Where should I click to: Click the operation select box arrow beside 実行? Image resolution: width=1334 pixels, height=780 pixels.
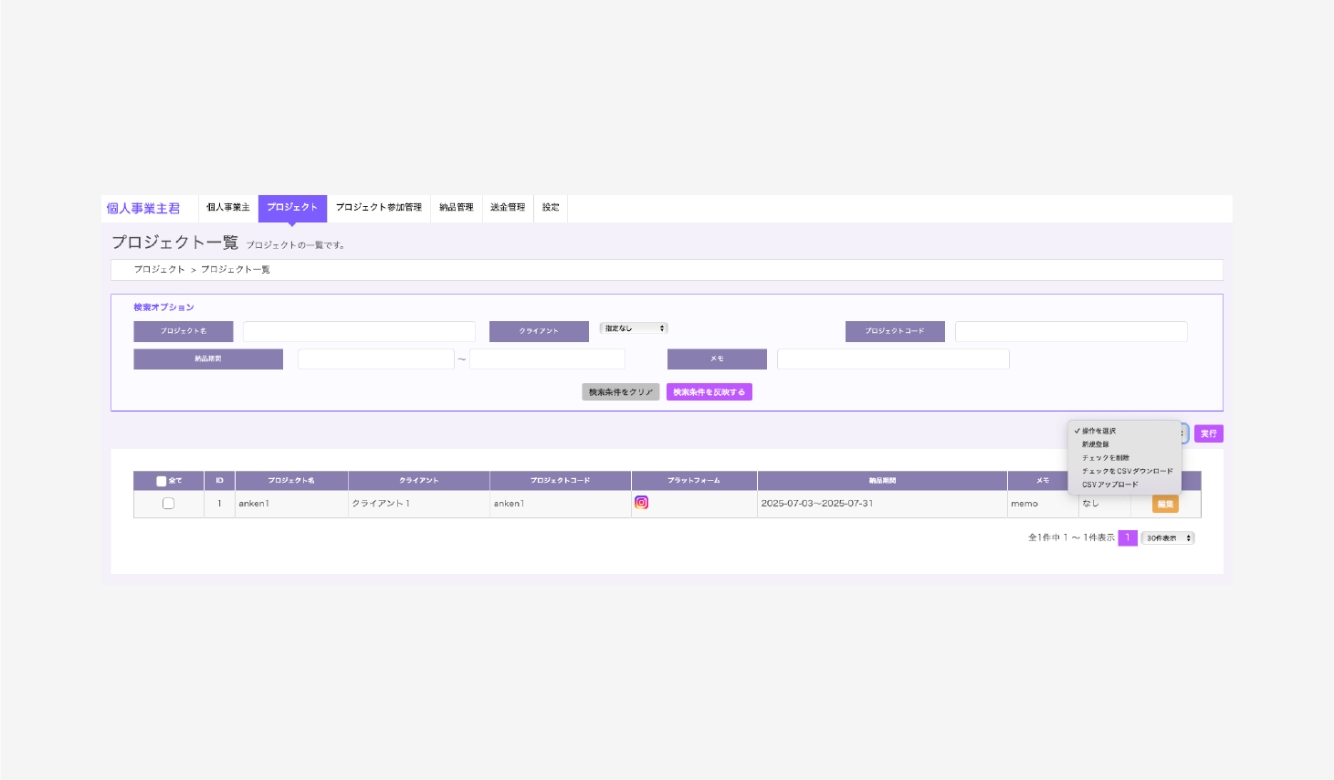click(1184, 433)
